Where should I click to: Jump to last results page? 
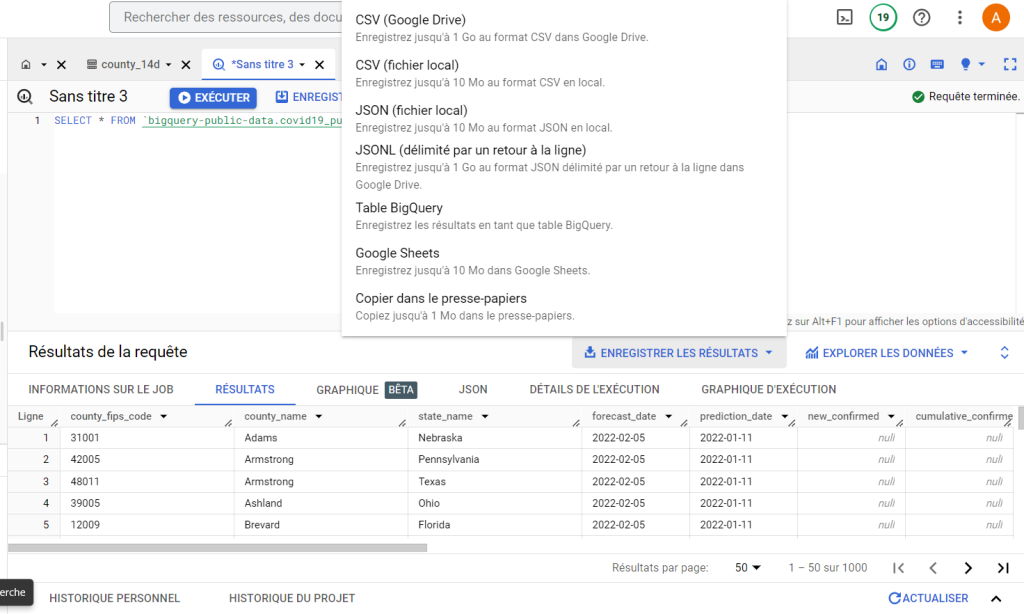click(x=1003, y=568)
